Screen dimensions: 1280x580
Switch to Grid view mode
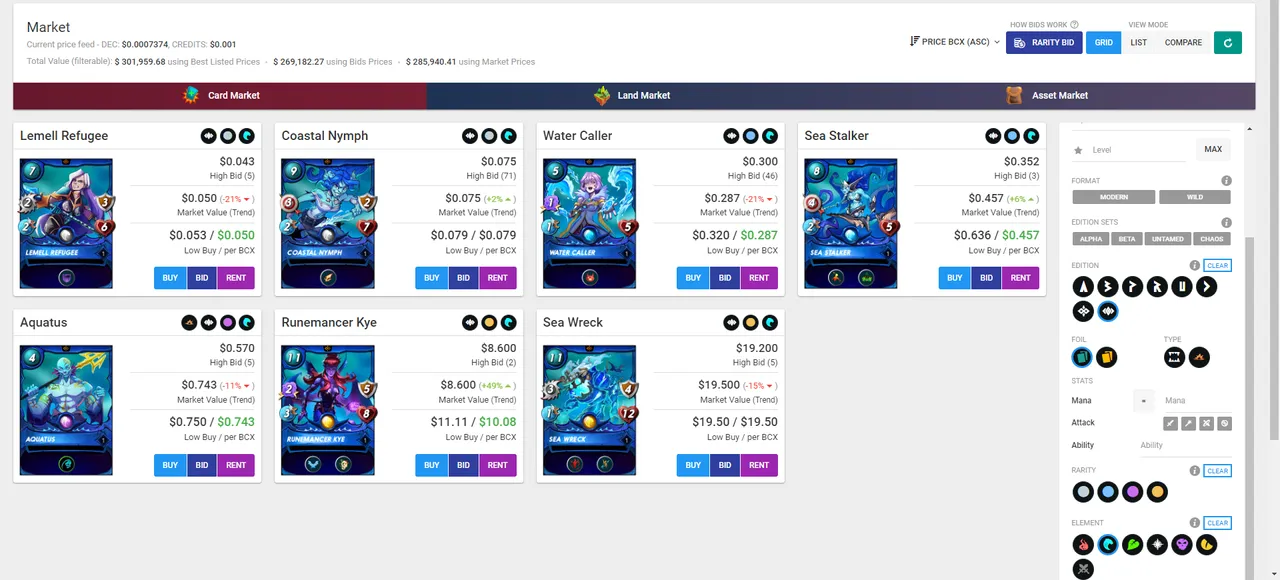tap(1103, 42)
